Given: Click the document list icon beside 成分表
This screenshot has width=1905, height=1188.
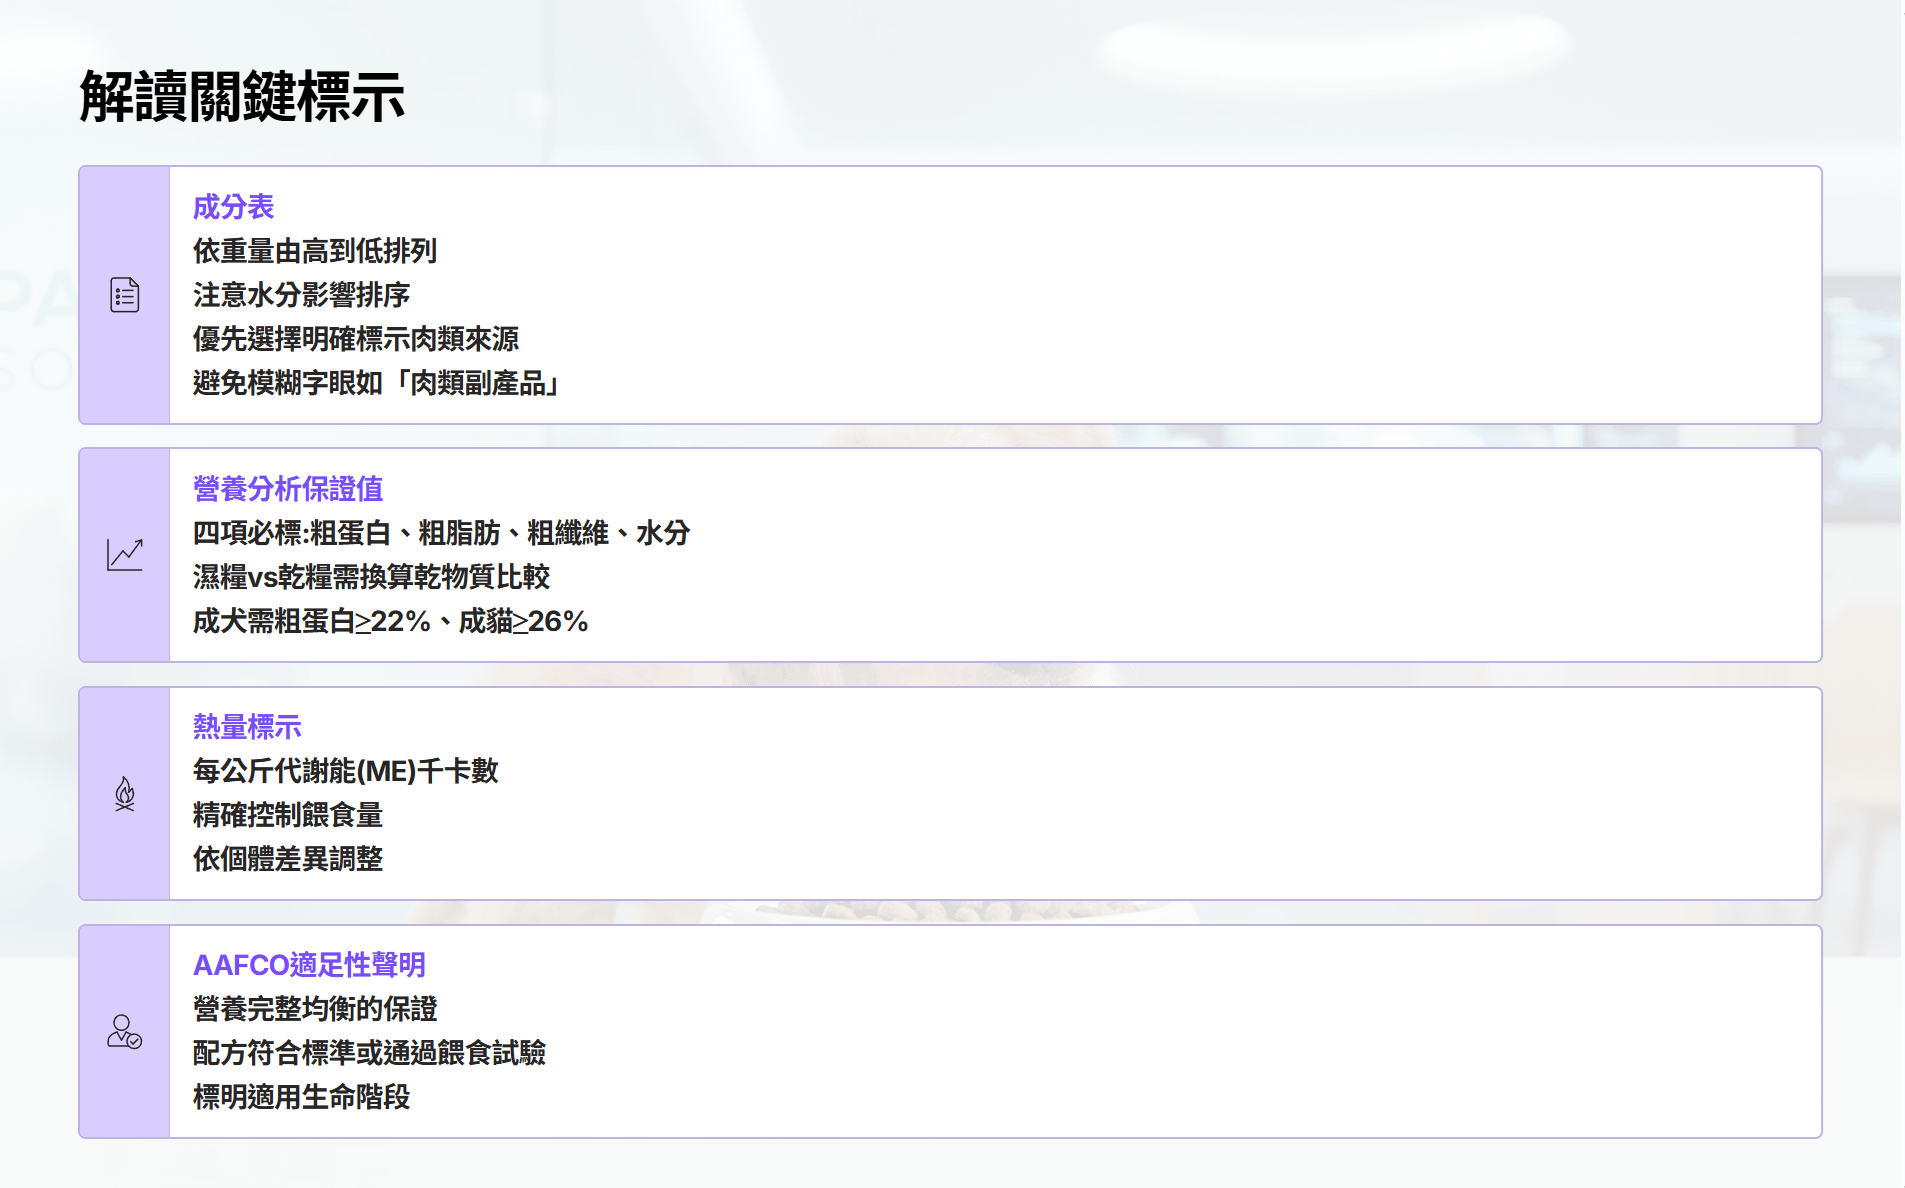Looking at the screenshot, I should click(124, 295).
